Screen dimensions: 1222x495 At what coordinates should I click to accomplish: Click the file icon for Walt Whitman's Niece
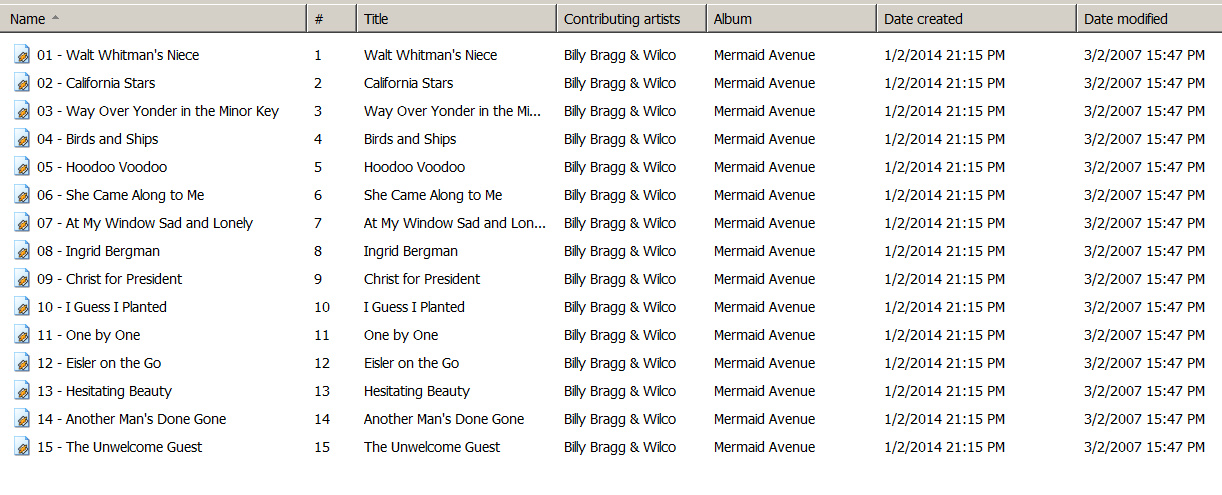tap(22, 55)
